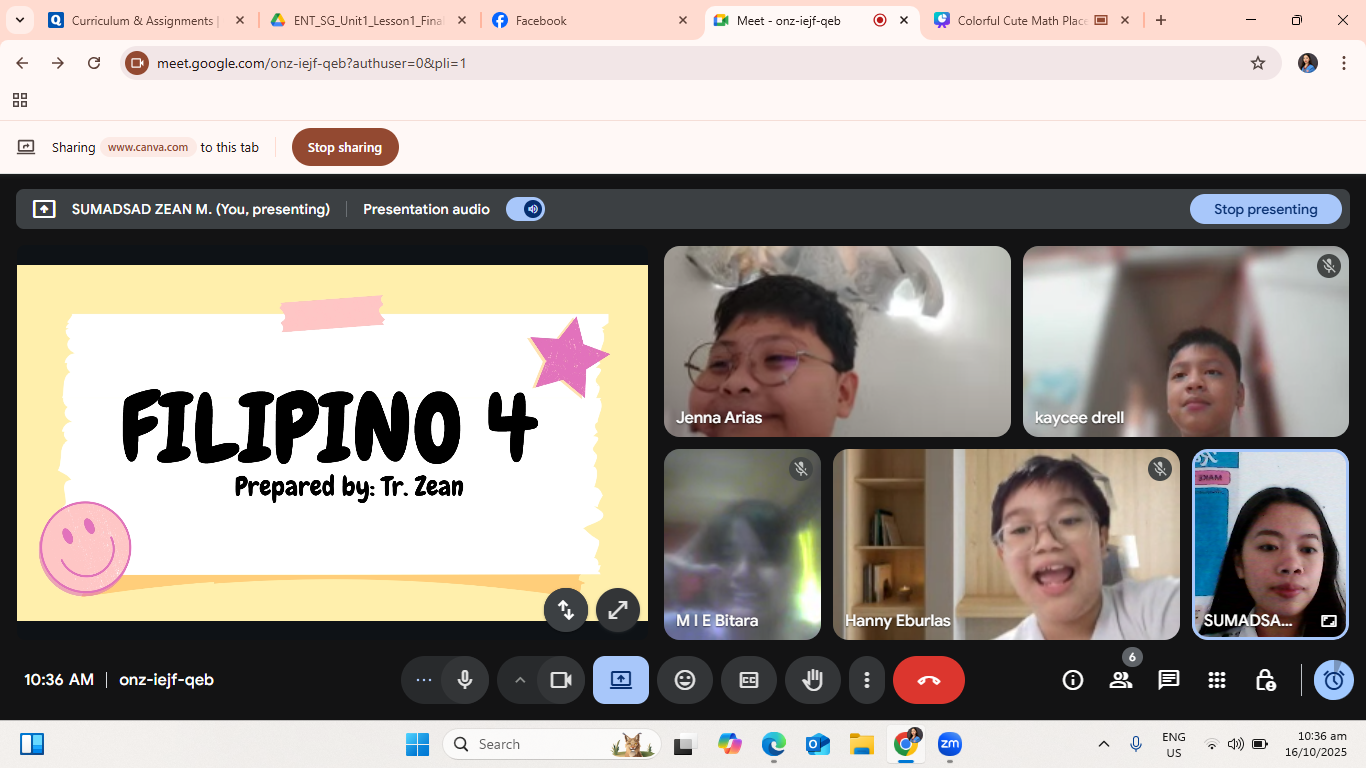Open the emoji reactions panel

[685, 680]
